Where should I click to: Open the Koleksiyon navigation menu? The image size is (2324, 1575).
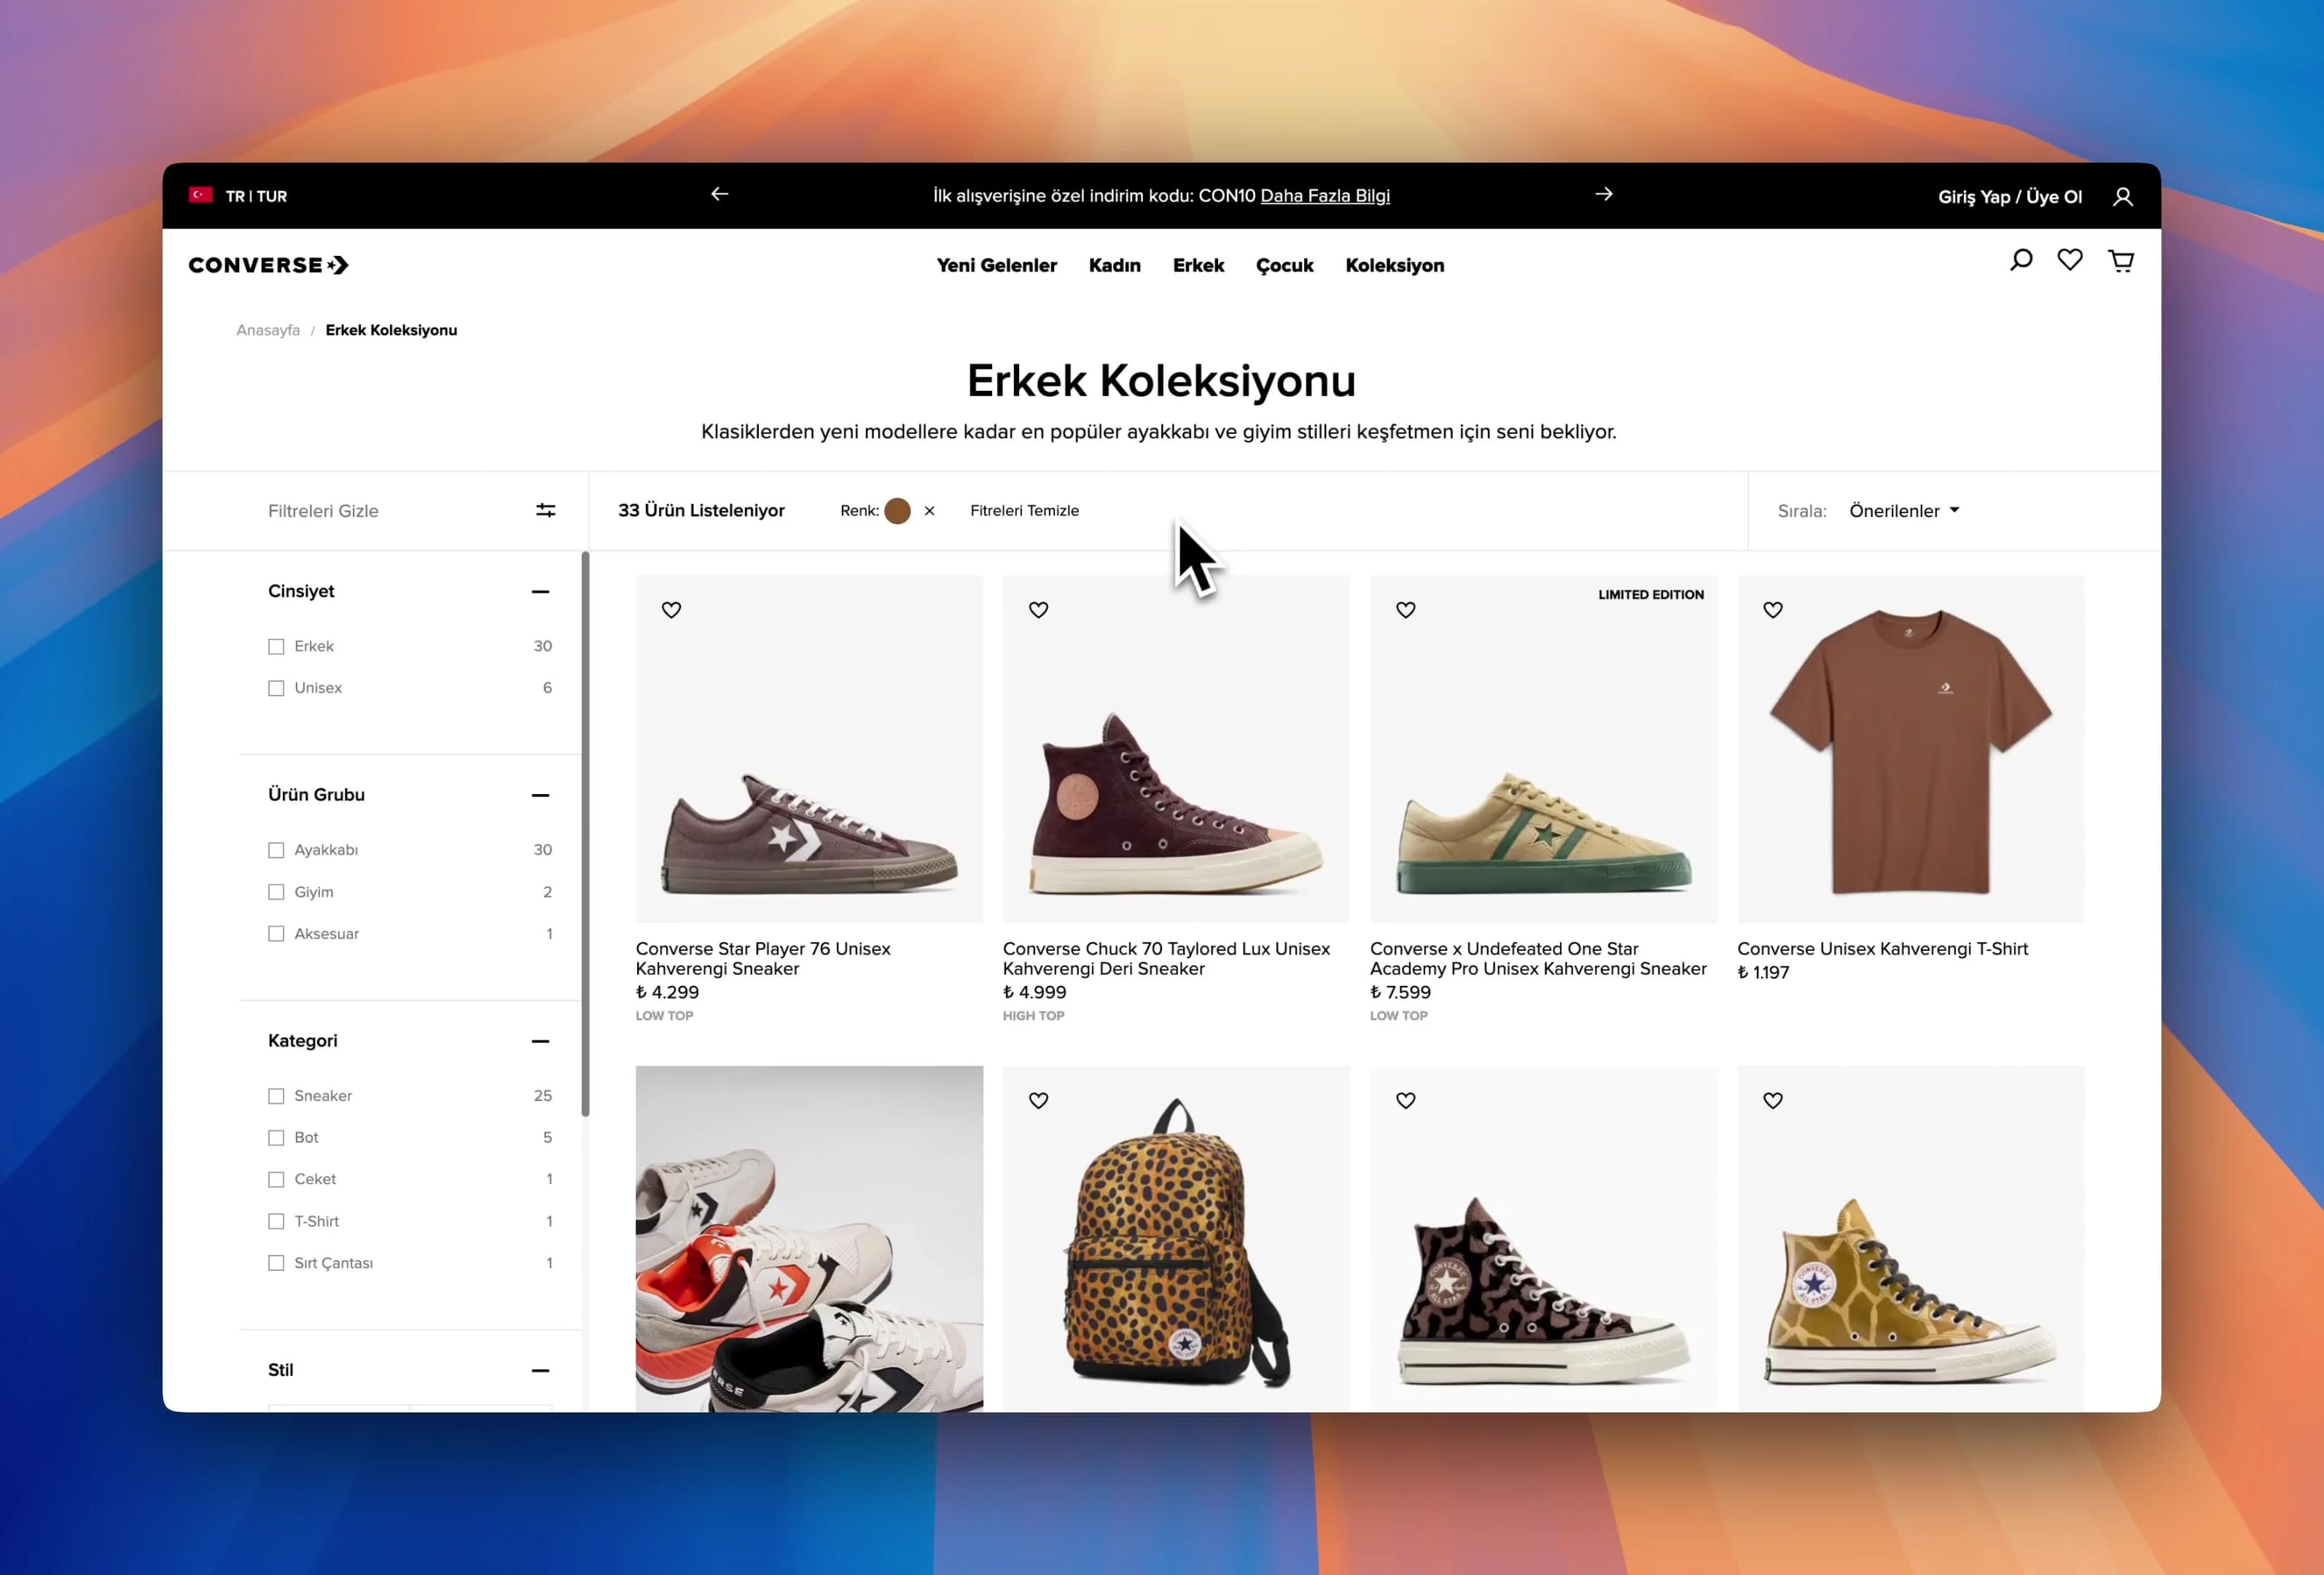(1394, 266)
